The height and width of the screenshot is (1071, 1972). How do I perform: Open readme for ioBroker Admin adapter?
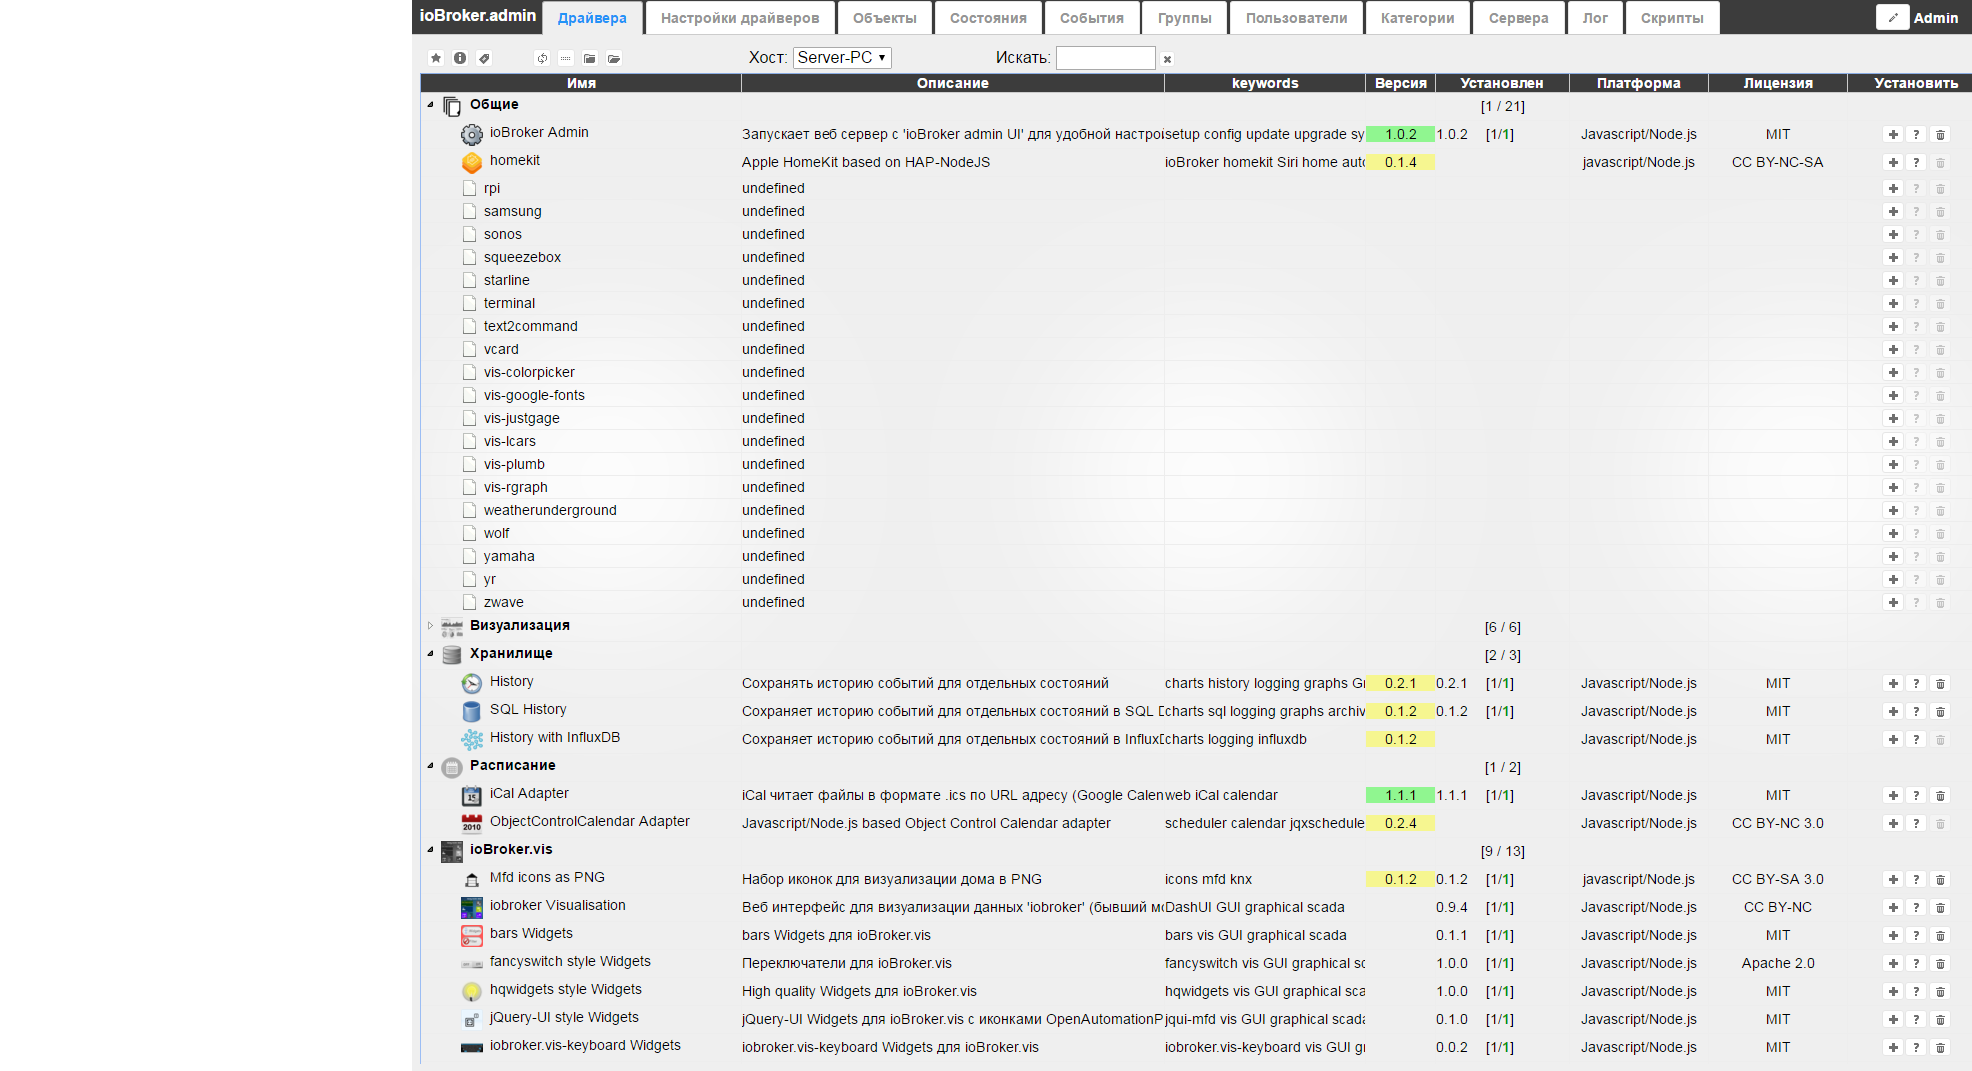tap(1916, 134)
